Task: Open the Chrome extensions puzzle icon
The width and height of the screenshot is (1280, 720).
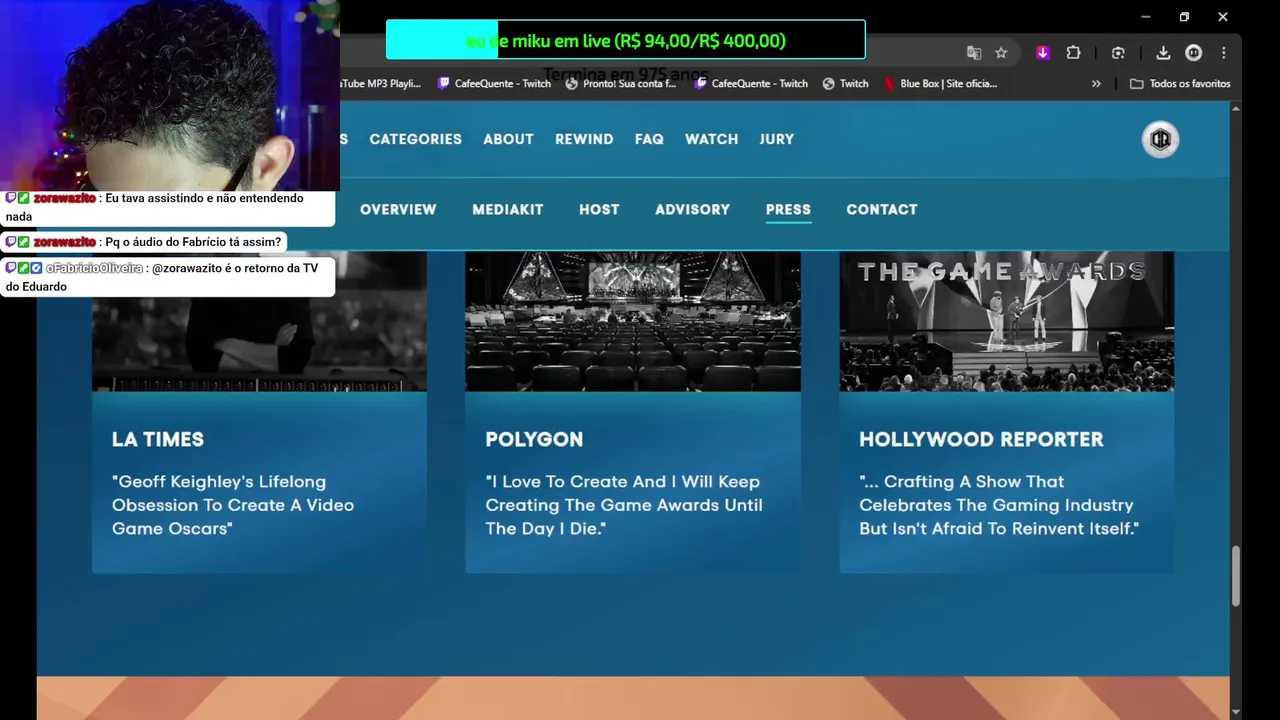Action: 1073,53
